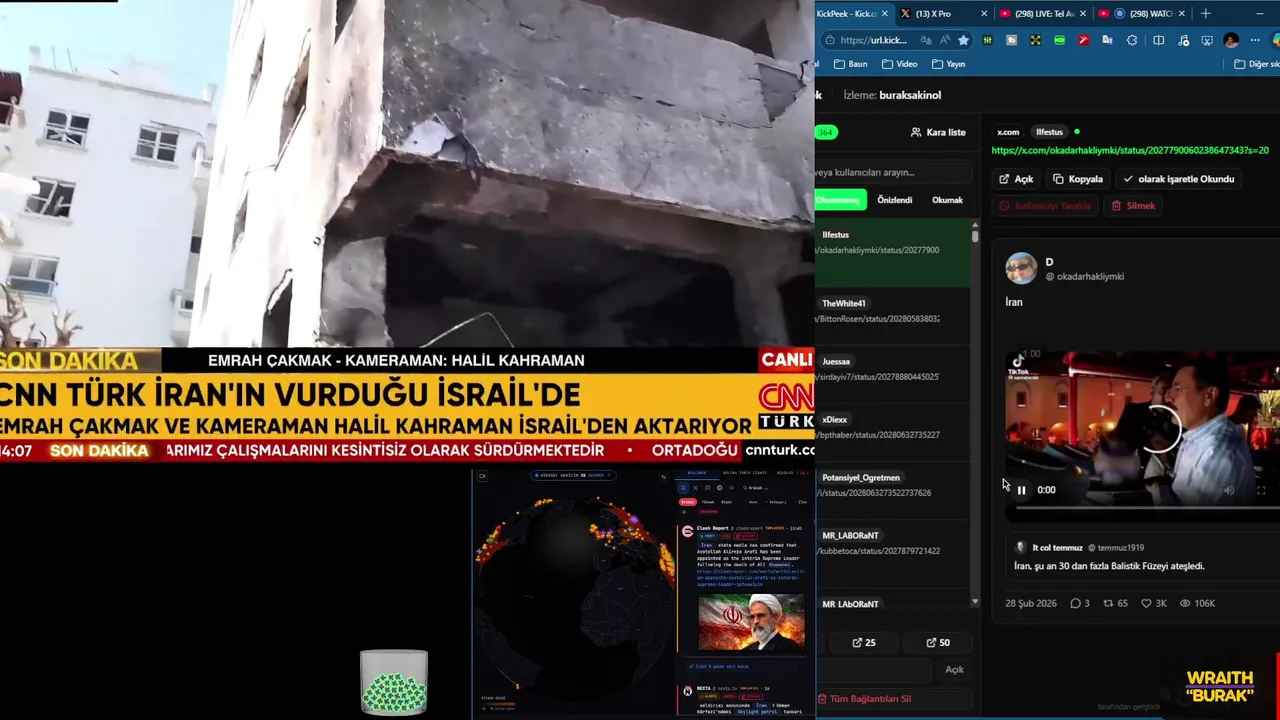Open the split screen toolbar icon

[x=1158, y=40]
